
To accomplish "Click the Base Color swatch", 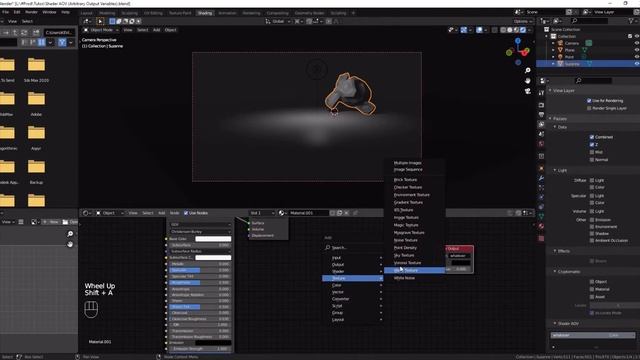I will pyautogui.click(x=213, y=239).
